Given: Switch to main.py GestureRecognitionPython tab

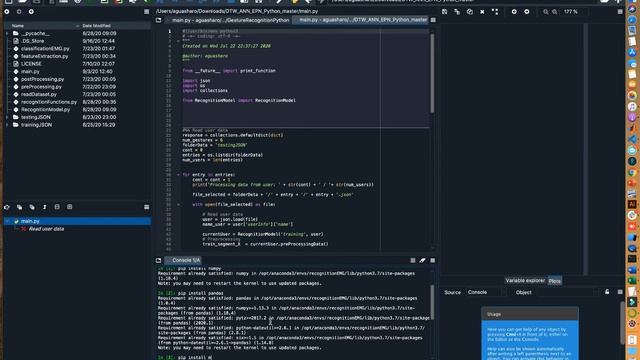Looking at the screenshot, I should 230,20.
